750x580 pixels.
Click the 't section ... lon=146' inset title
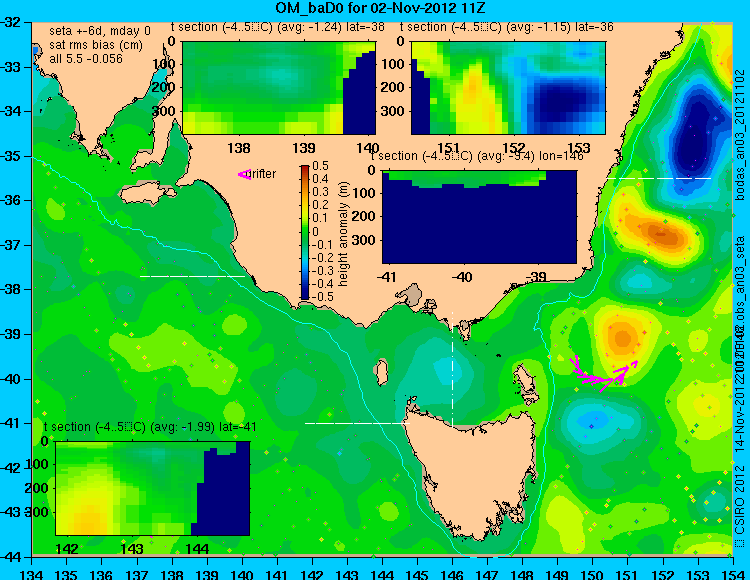[x=477, y=156]
